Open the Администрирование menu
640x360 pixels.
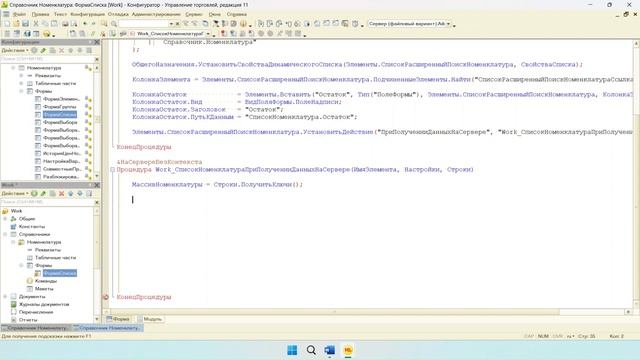[156, 14]
